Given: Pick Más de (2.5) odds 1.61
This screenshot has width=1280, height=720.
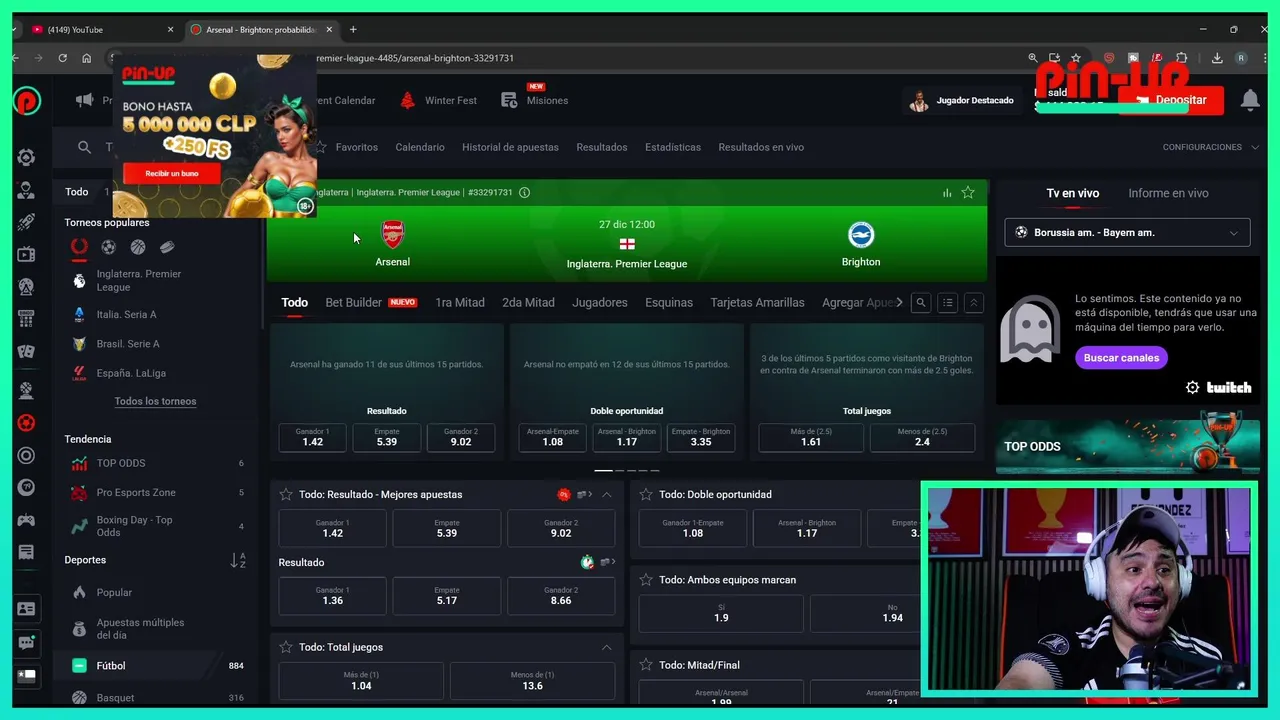Looking at the screenshot, I should pos(811,437).
